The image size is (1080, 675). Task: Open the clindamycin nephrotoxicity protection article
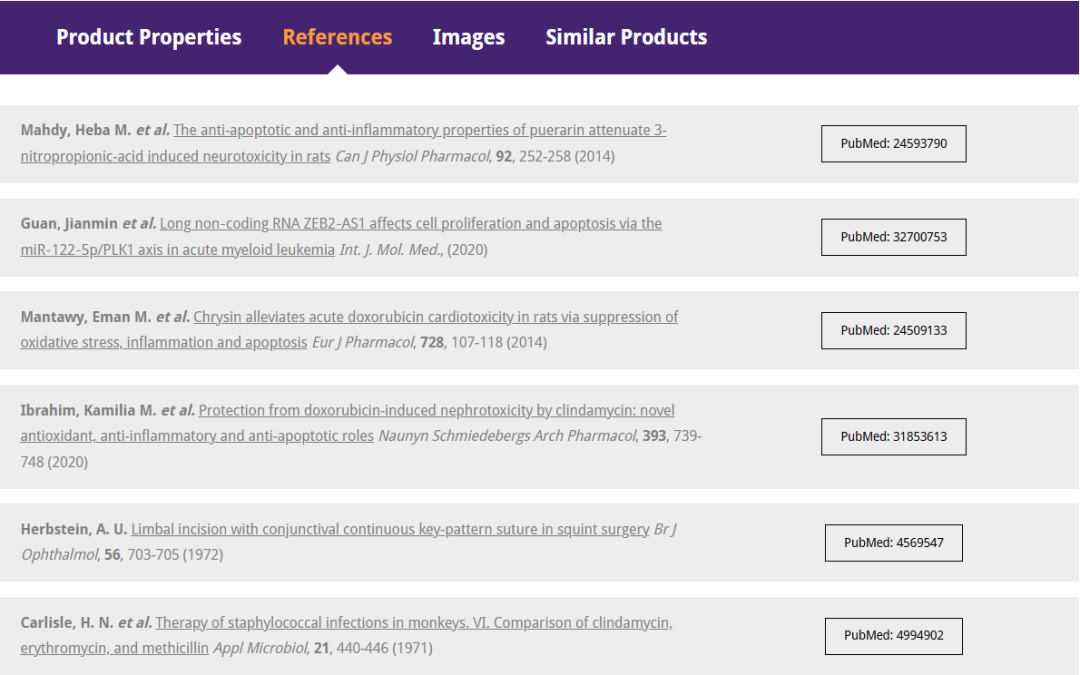click(x=436, y=411)
